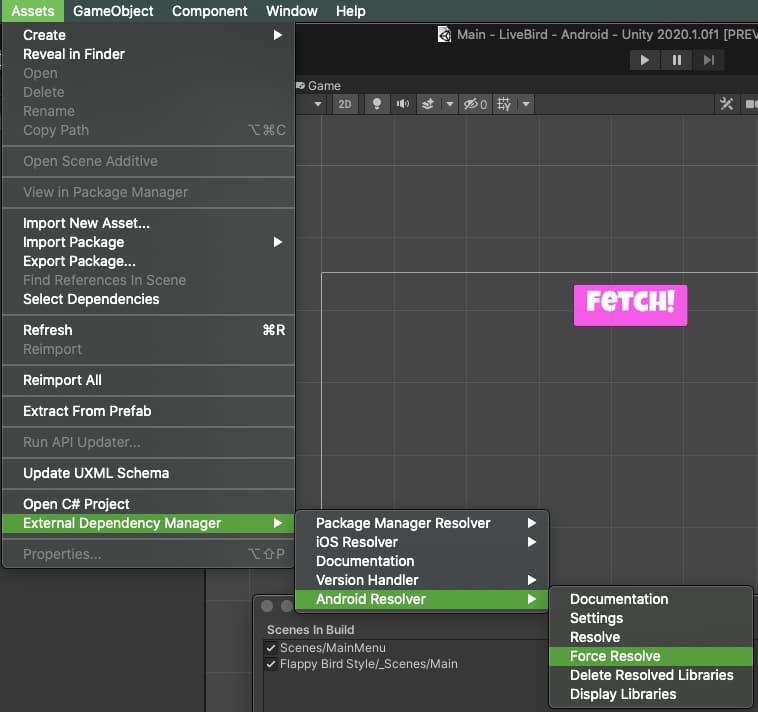This screenshot has width=758, height=712.
Task: Click Select Dependencies
Action: pyautogui.click(x=148, y=299)
